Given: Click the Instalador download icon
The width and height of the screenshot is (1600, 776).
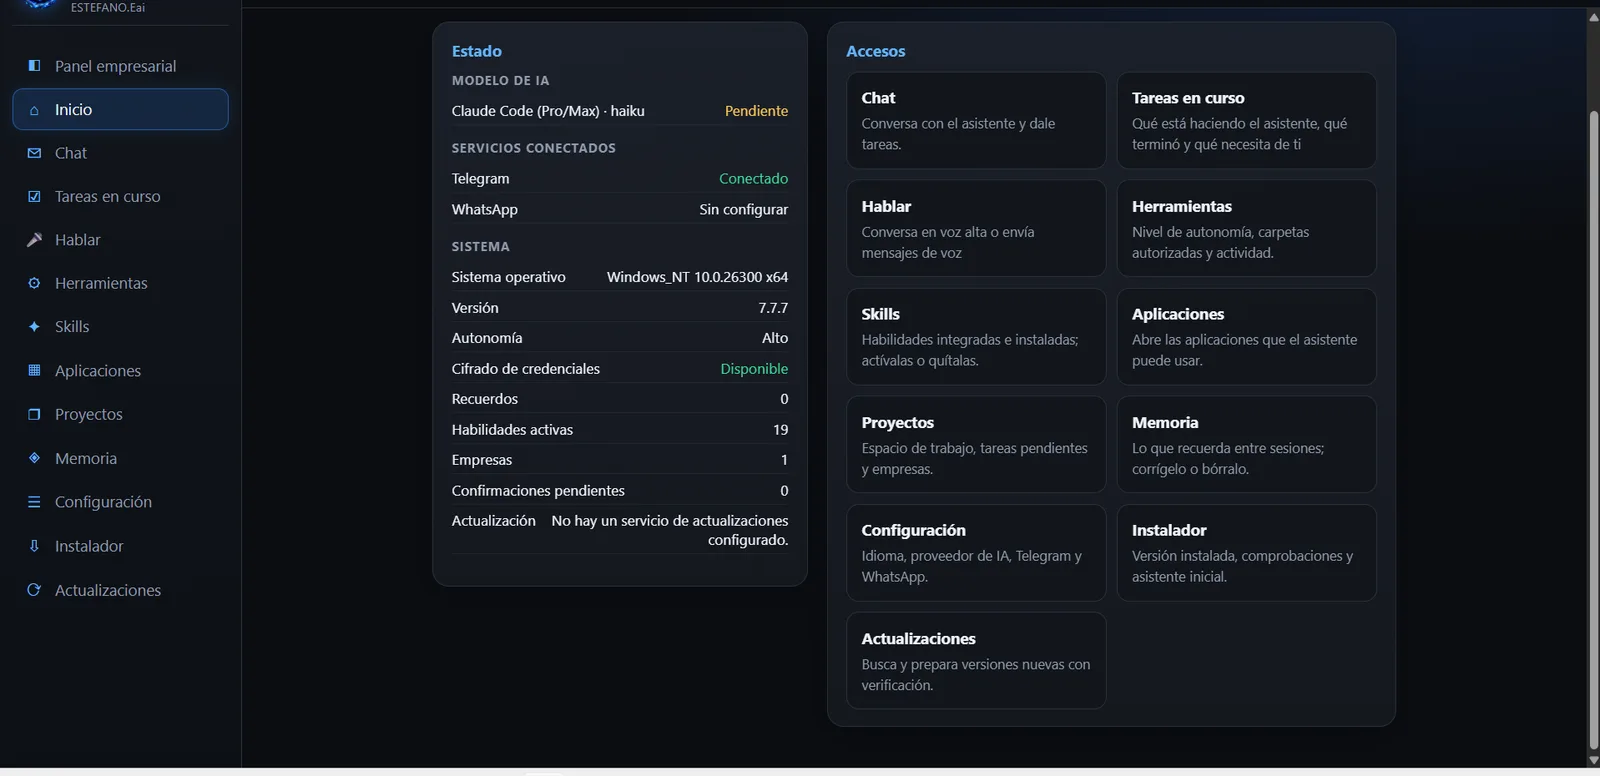Looking at the screenshot, I should click(x=34, y=546).
